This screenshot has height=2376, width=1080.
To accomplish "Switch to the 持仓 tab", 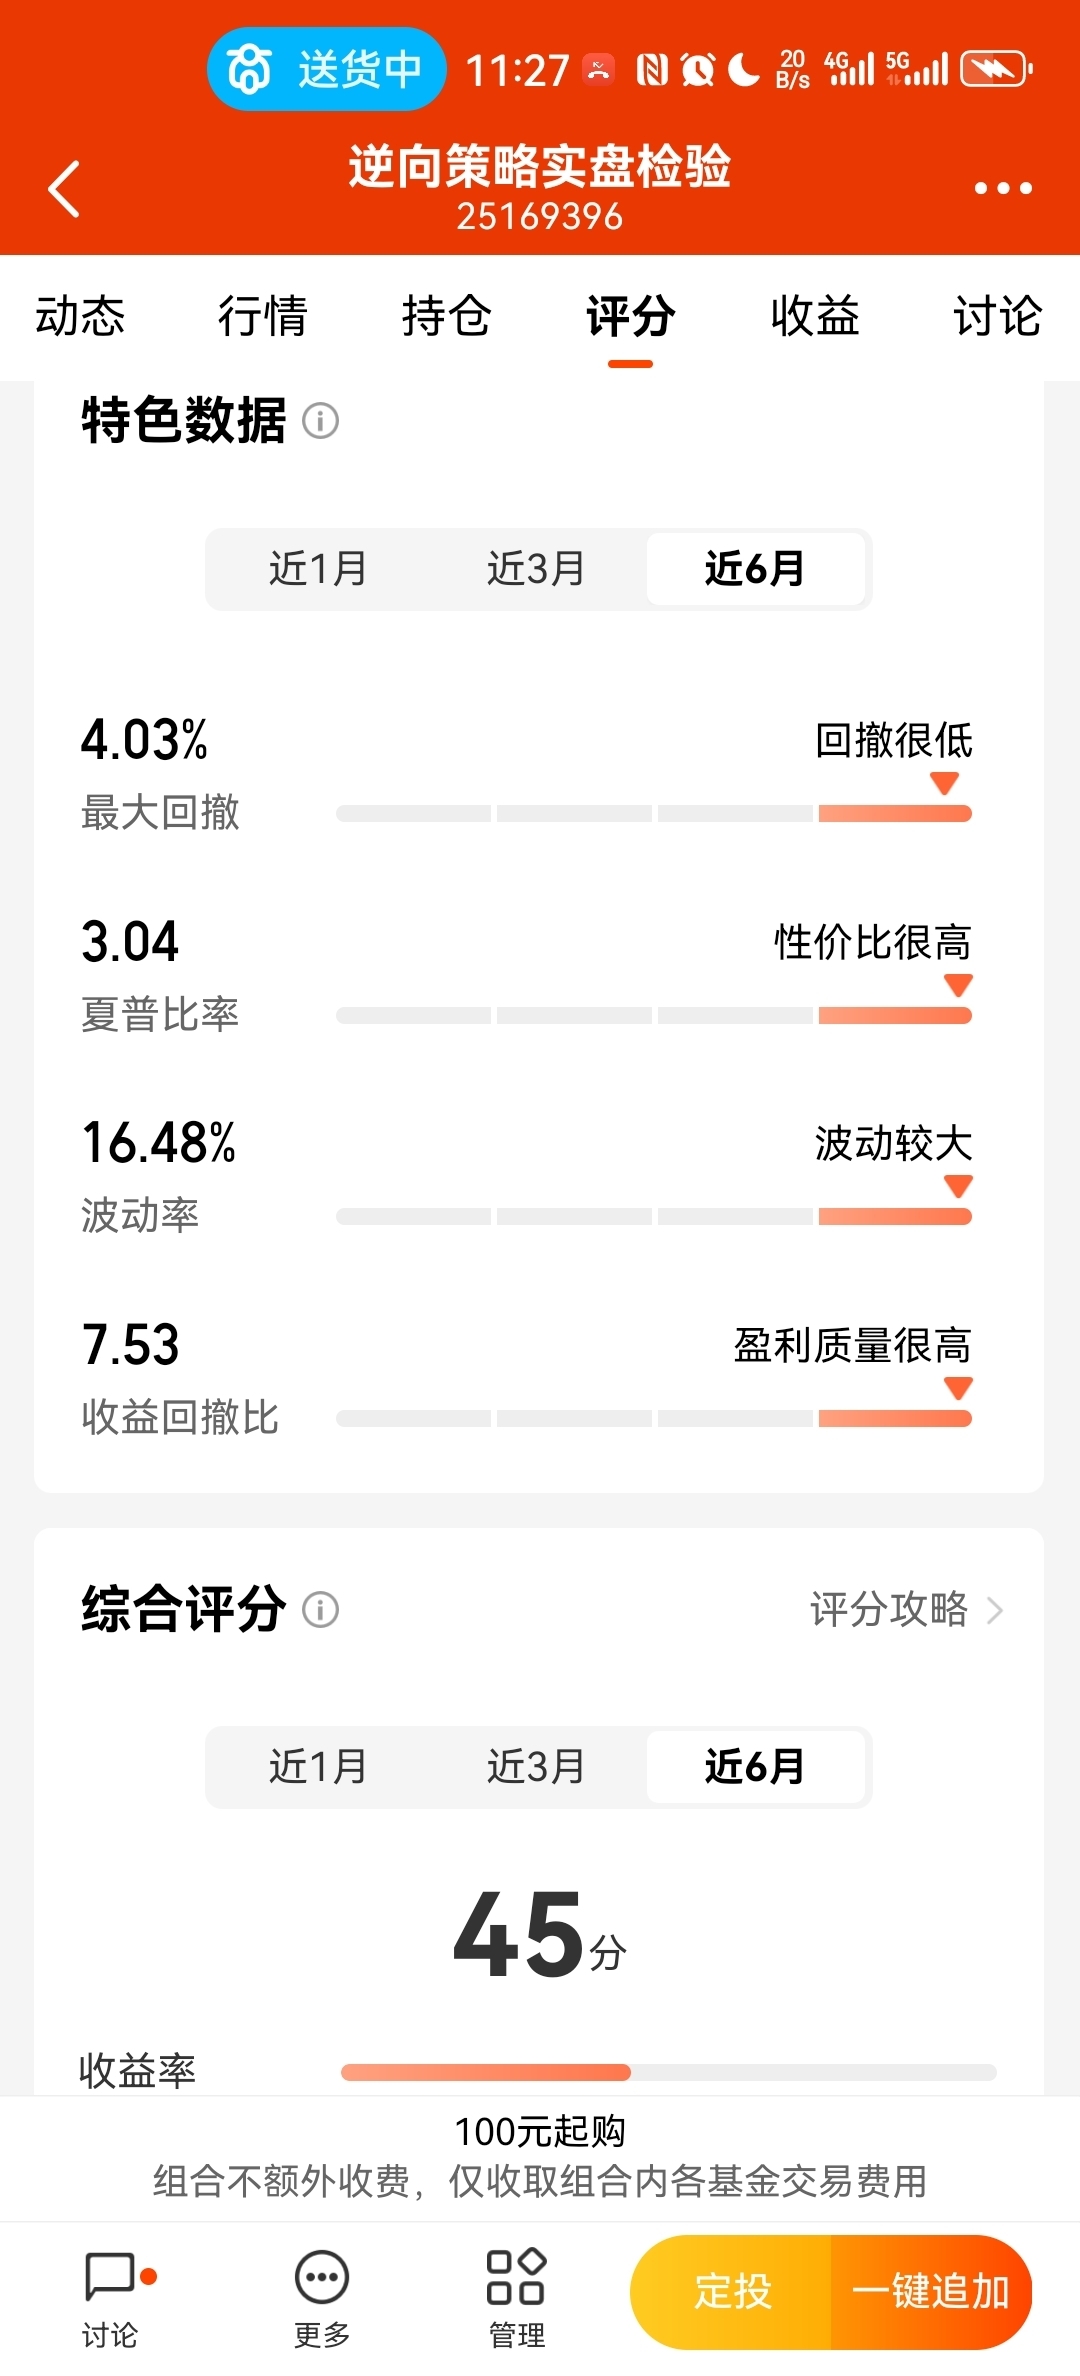I will tap(446, 317).
